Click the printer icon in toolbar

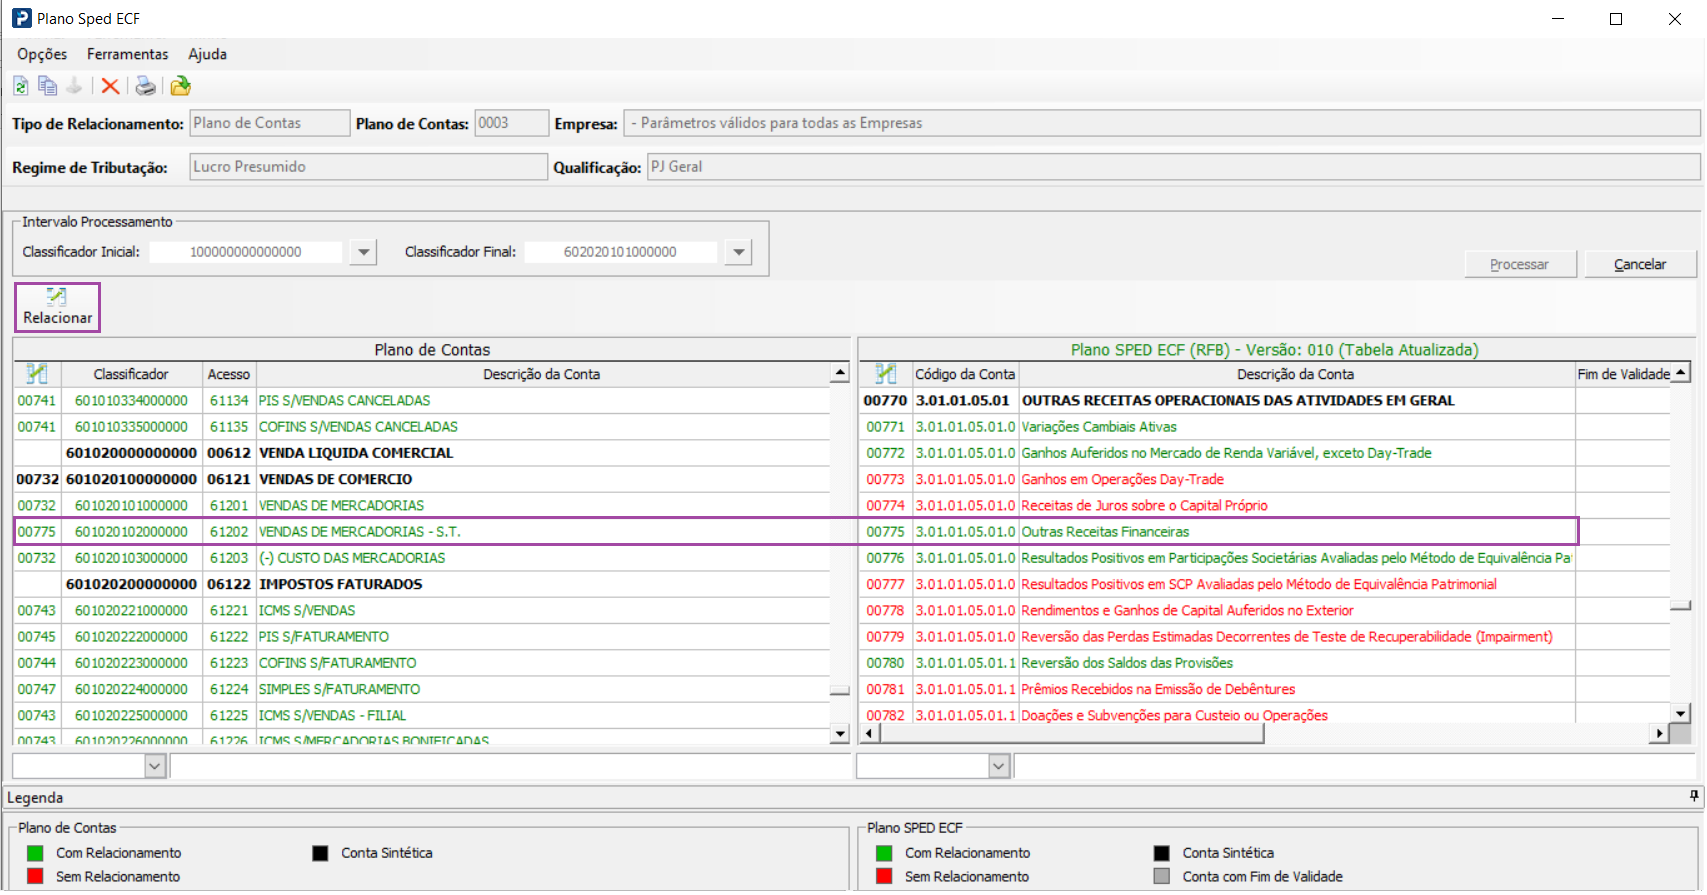(146, 86)
